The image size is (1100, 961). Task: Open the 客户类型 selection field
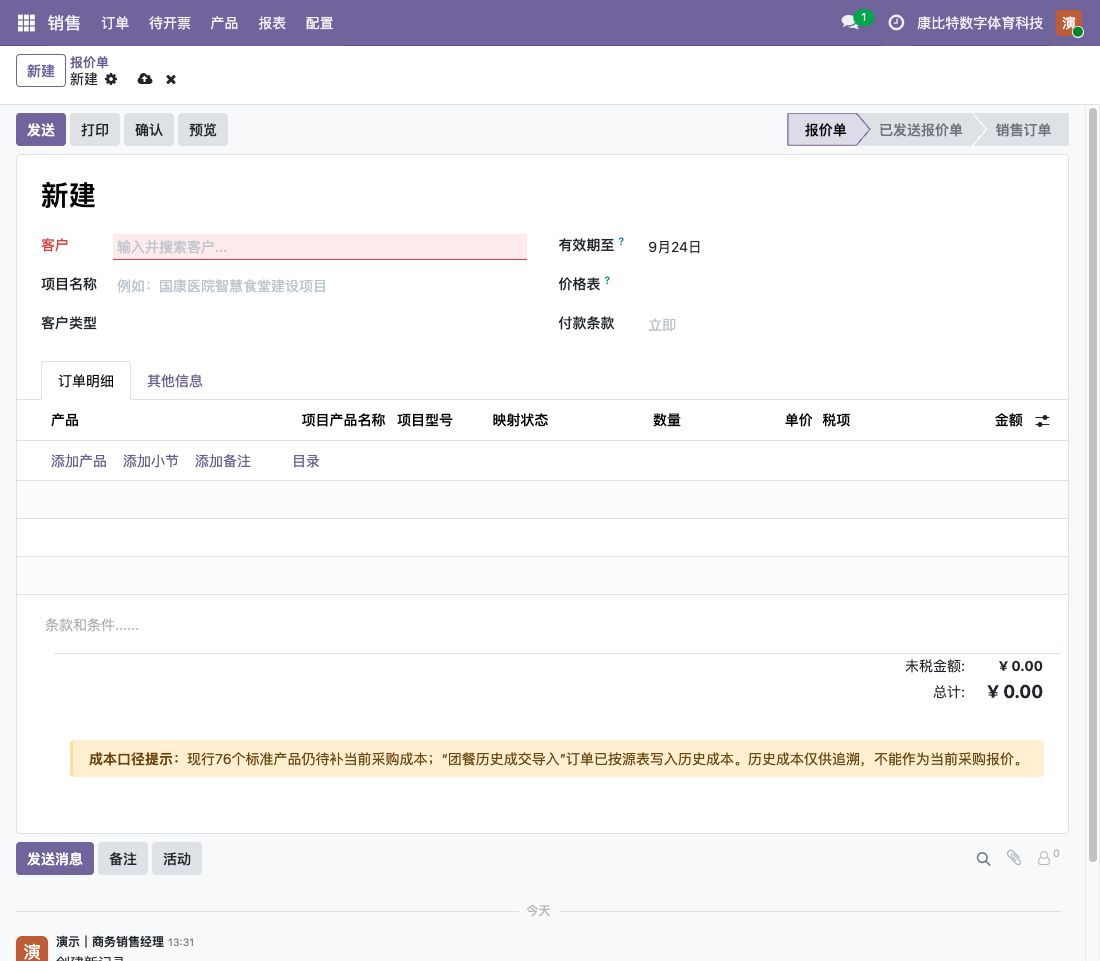[320, 323]
